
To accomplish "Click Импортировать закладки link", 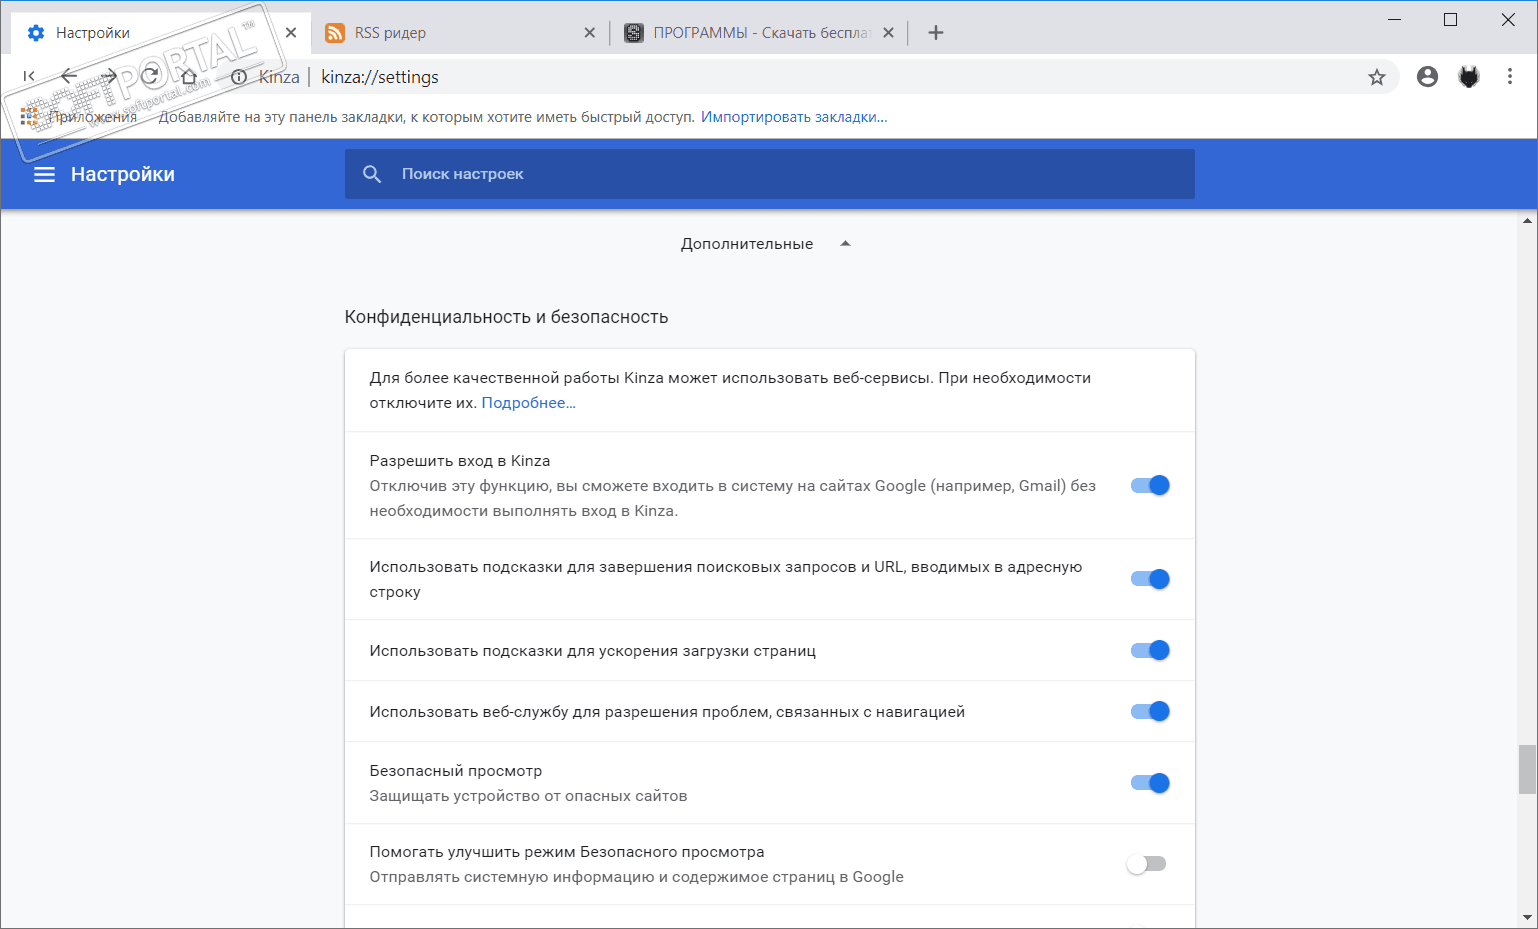I will pyautogui.click(x=794, y=117).
